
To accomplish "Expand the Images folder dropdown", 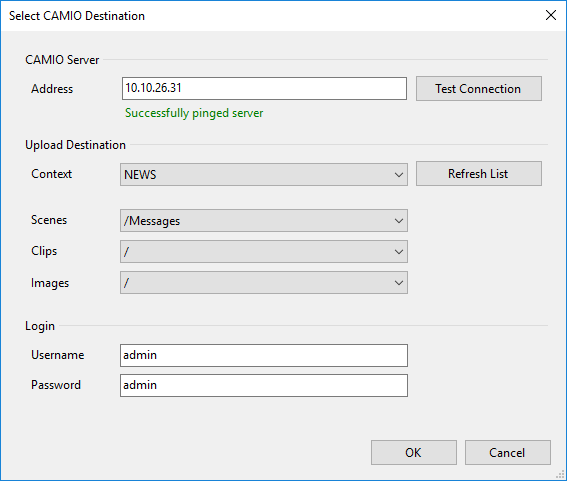I will point(264,283).
